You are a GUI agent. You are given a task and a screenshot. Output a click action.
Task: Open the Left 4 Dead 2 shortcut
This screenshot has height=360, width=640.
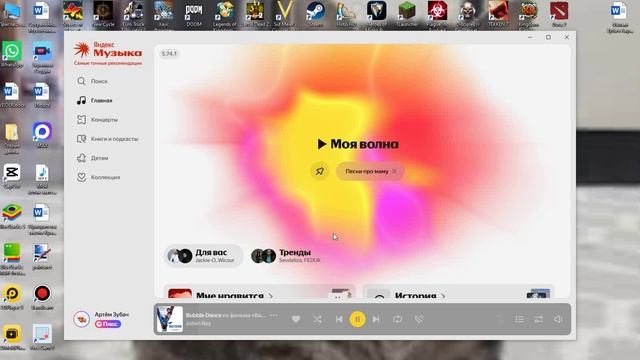click(x=255, y=14)
